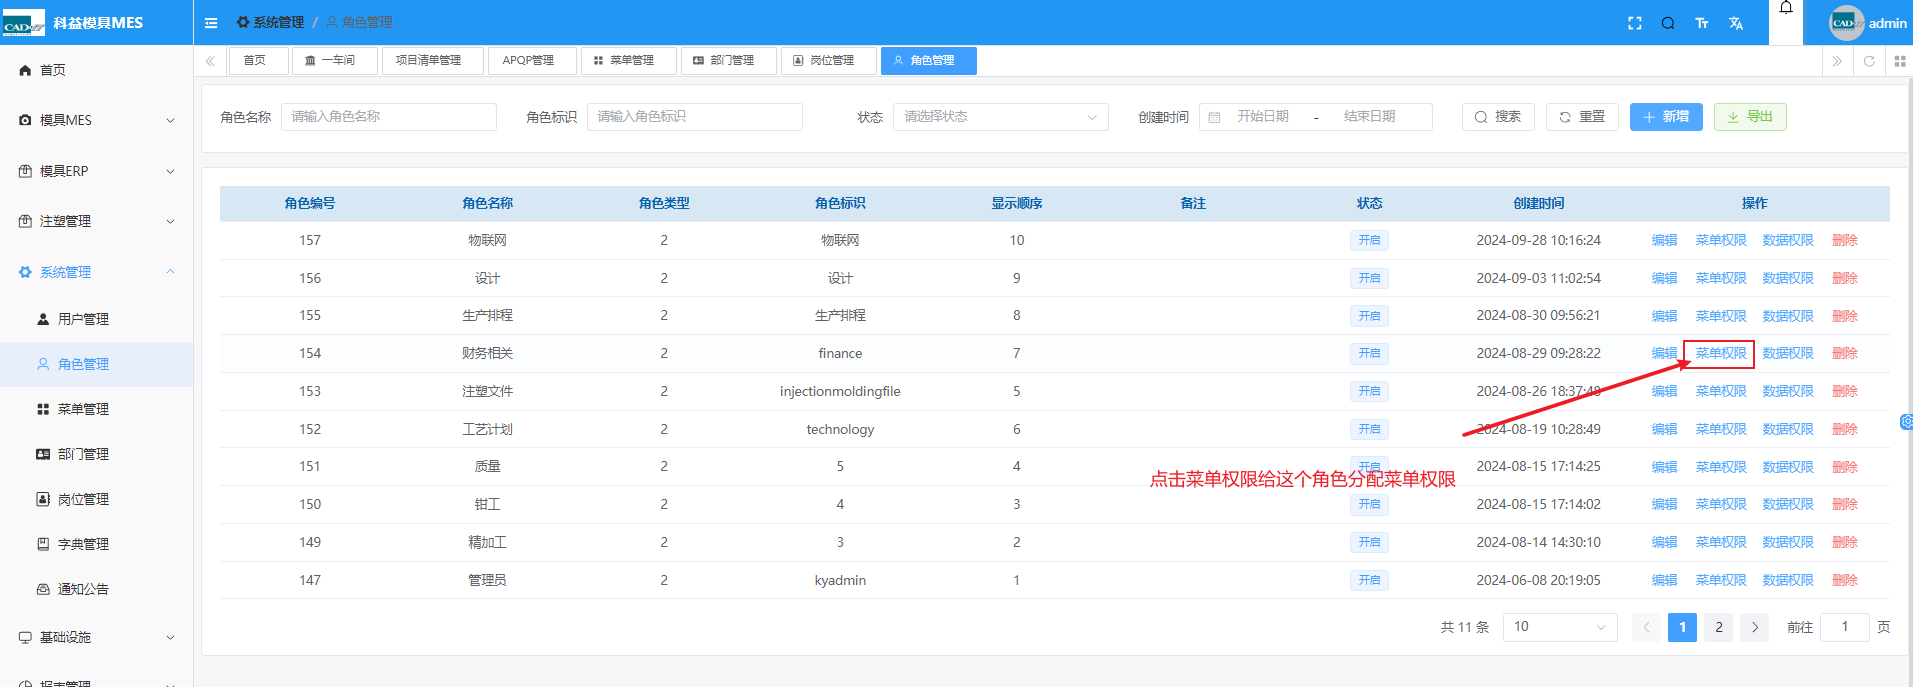The height and width of the screenshot is (687, 1913).
Task: Focus the 角色标识 input field
Action: (695, 117)
